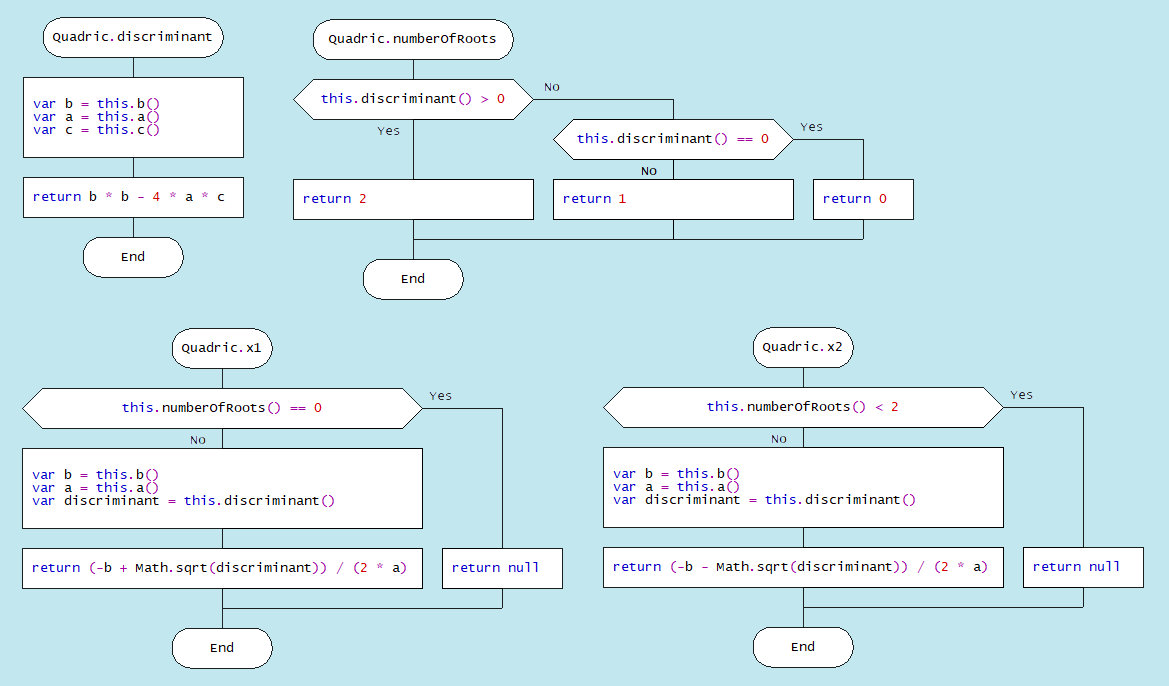Image resolution: width=1169 pixels, height=686 pixels.
Task: Select the return block with '-b - Math.sqrt'
Action: point(802,567)
